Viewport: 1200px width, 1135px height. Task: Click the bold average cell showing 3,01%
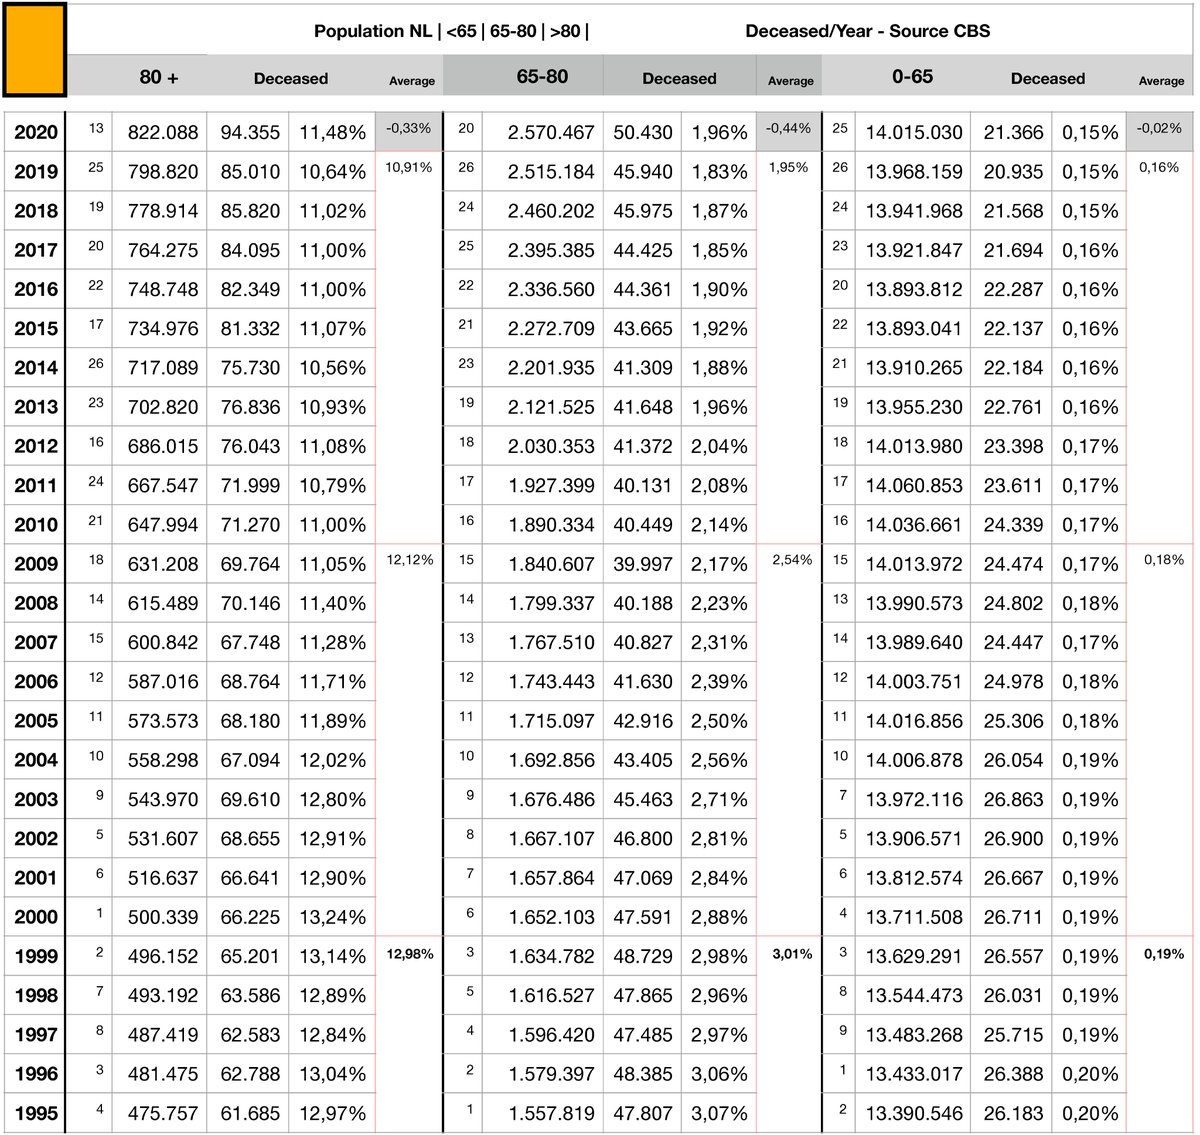pyautogui.click(x=791, y=954)
